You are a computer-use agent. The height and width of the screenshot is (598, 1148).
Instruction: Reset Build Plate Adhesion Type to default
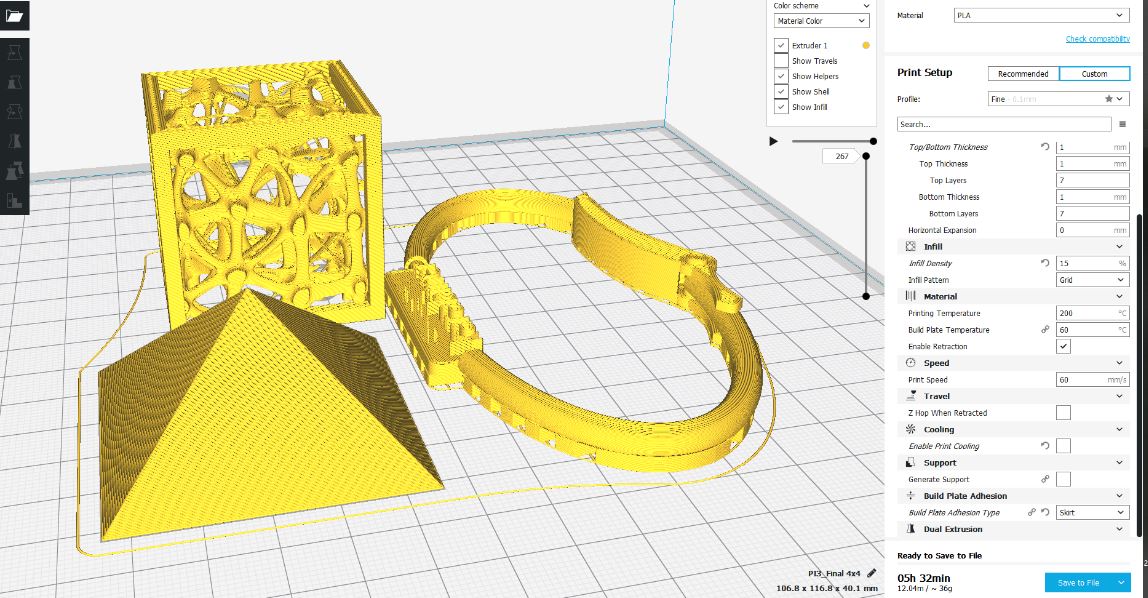click(x=1045, y=512)
